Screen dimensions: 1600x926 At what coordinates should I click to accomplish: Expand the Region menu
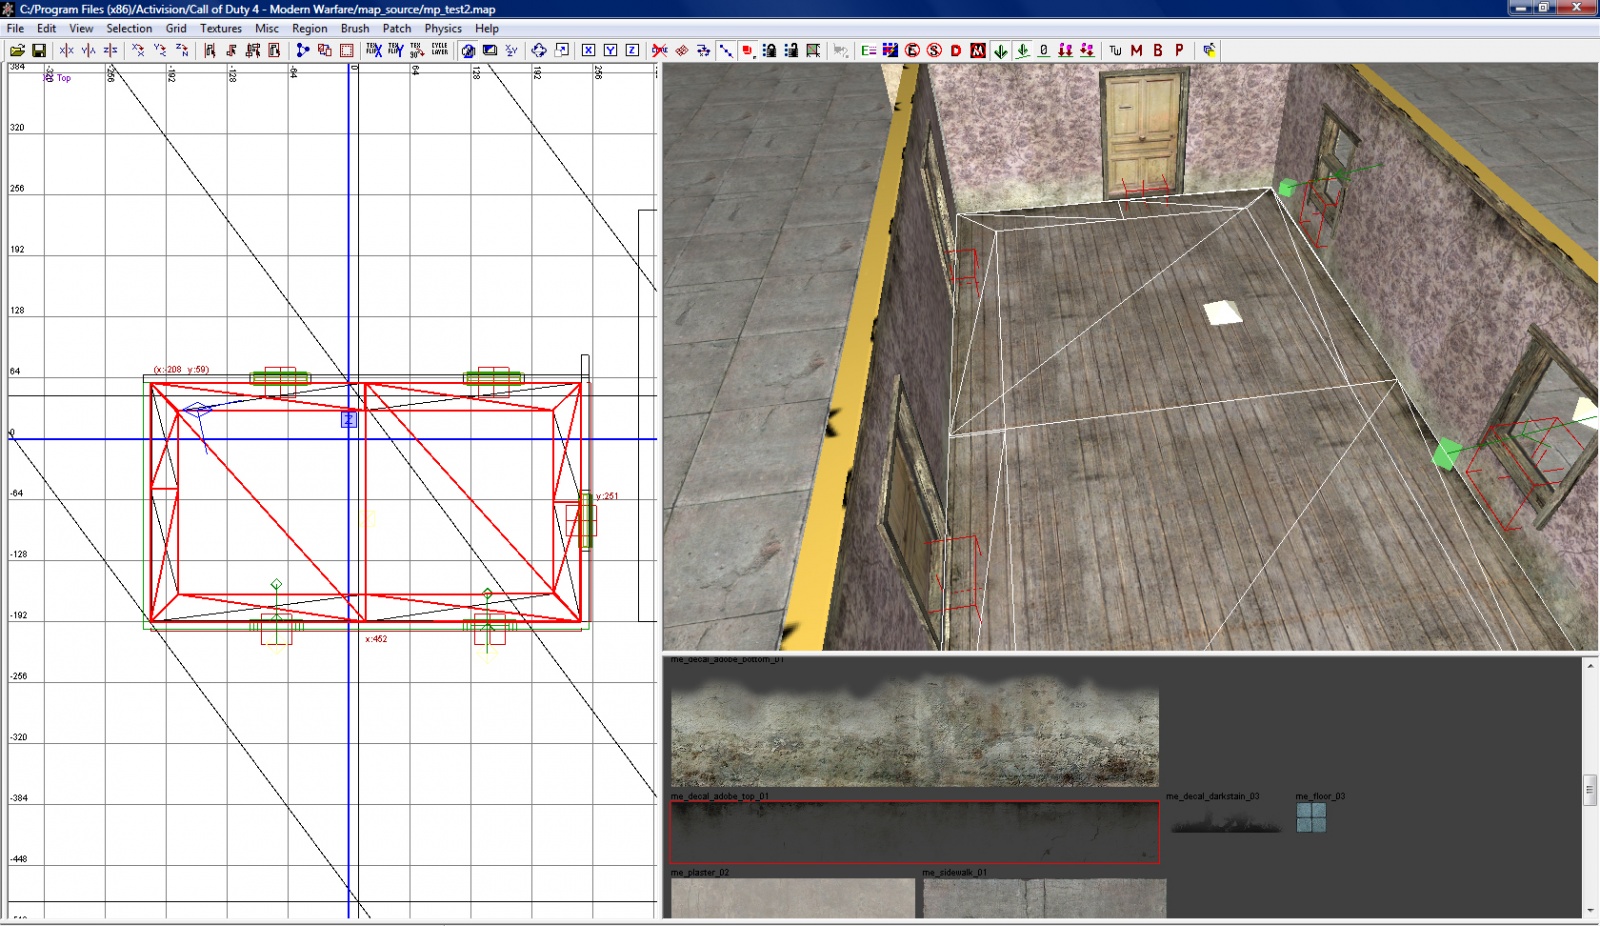coord(309,28)
